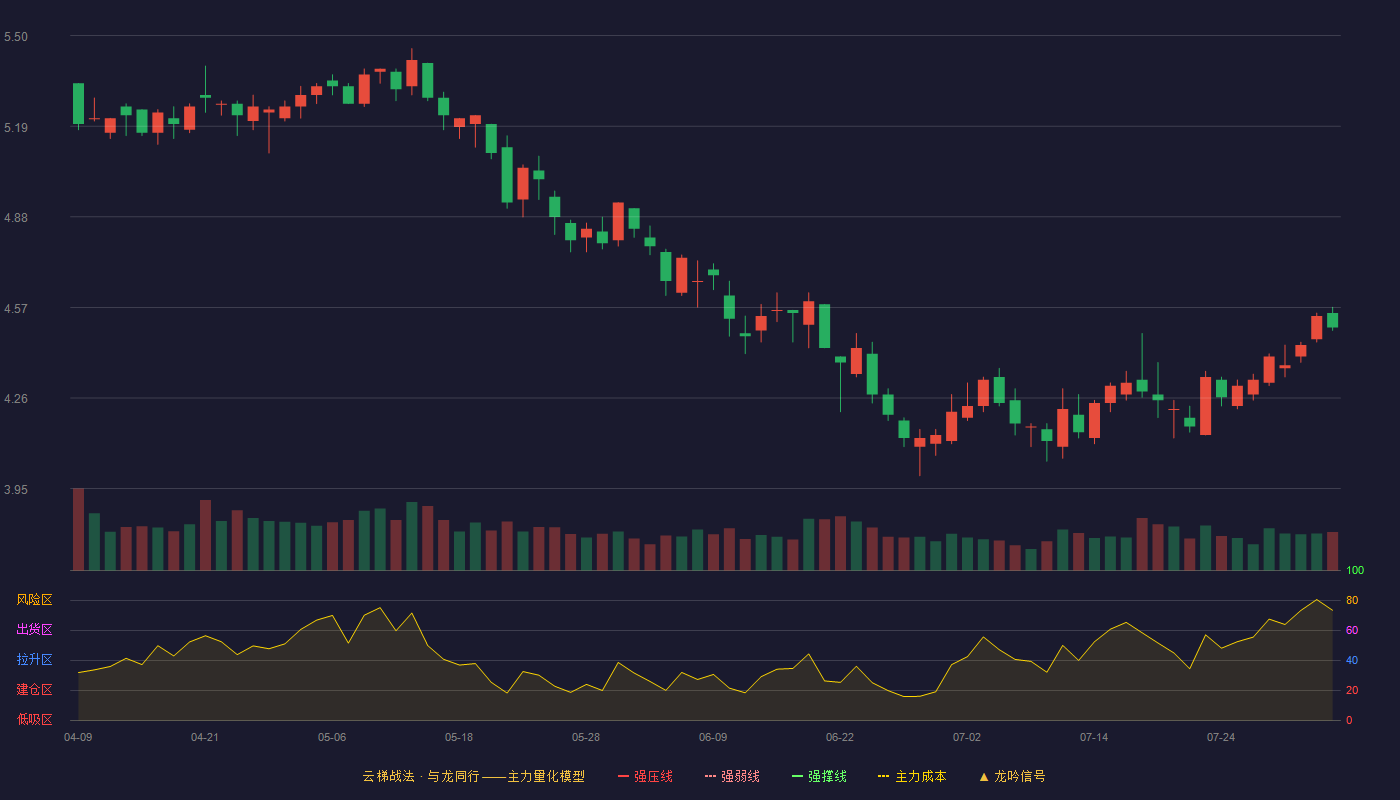Click the first candlestick on 04-09
Image resolution: width=1400 pixels, height=800 pixels.
click(78, 104)
